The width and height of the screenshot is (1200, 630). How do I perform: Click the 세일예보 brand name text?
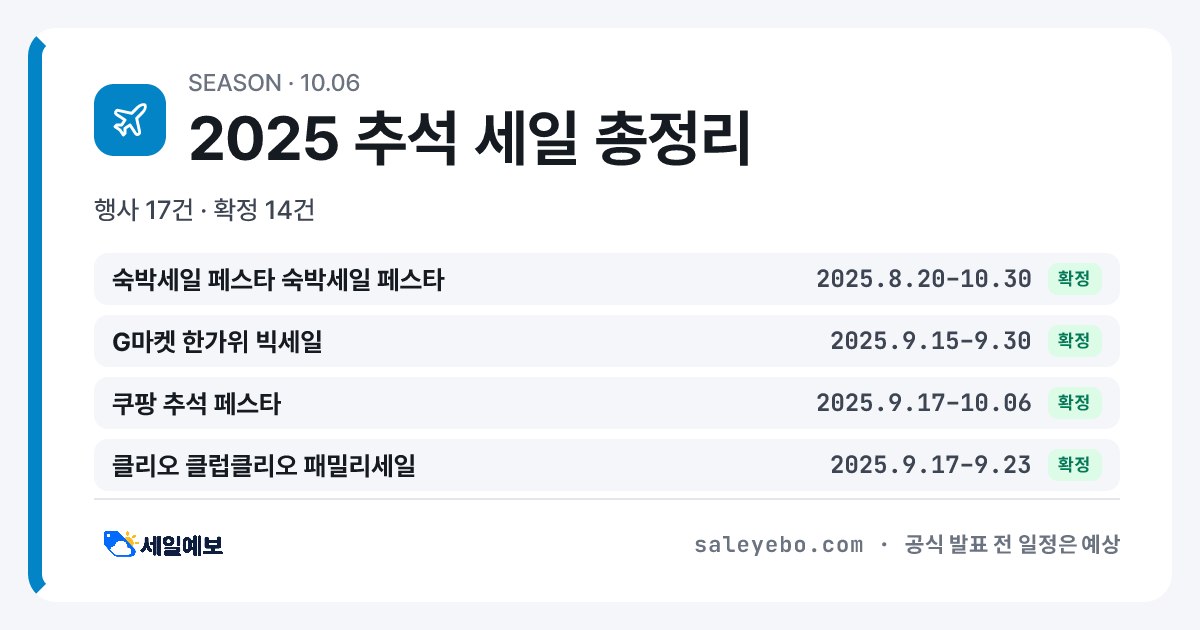coord(182,545)
